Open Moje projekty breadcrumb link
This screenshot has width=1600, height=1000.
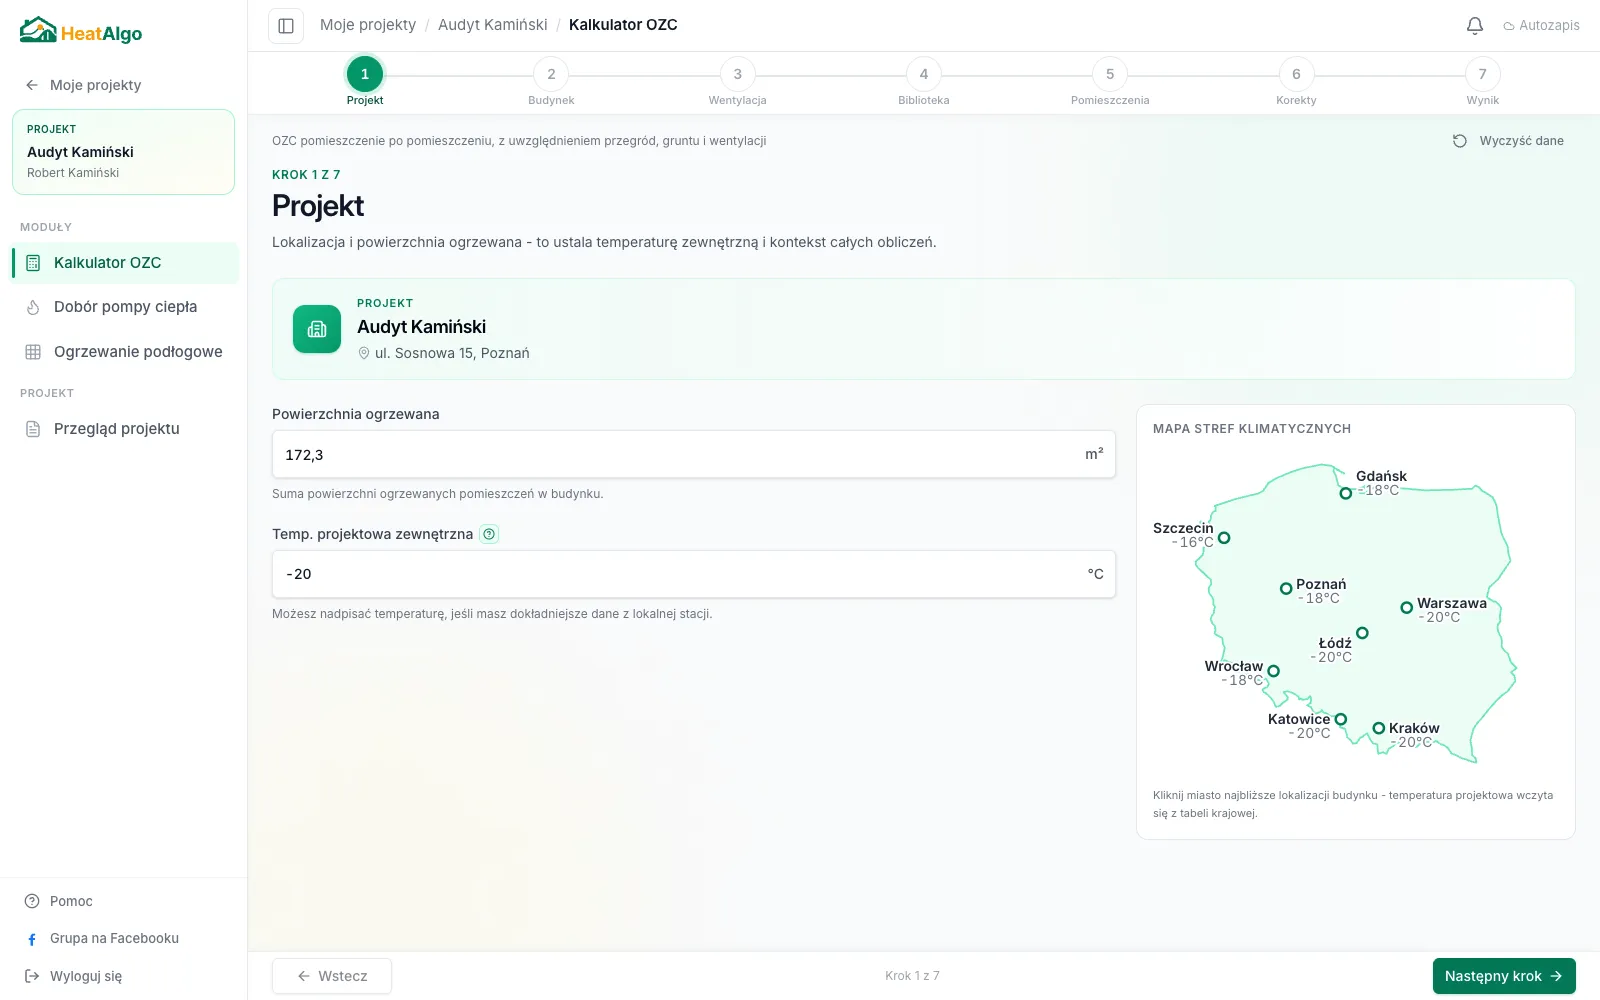click(x=368, y=25)
